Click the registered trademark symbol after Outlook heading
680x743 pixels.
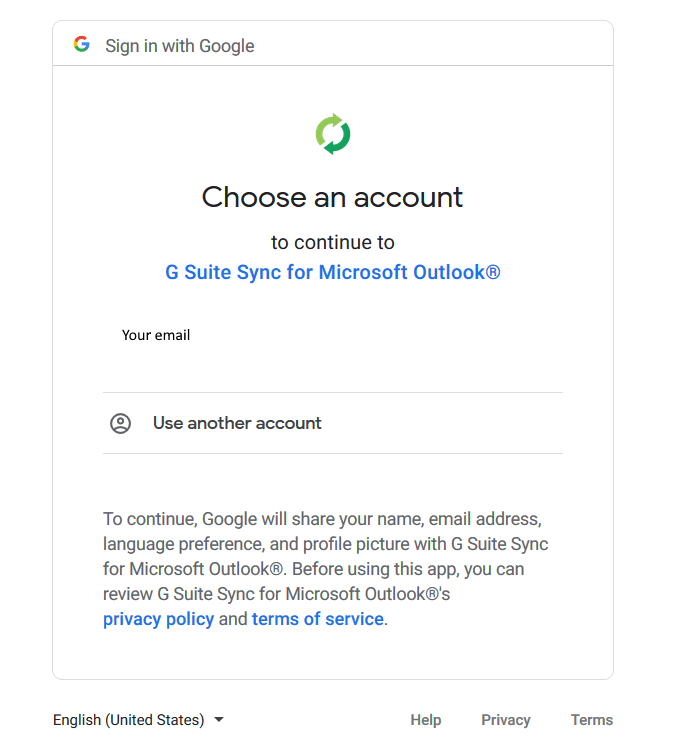pyautogui.click(x=493, y=271)
